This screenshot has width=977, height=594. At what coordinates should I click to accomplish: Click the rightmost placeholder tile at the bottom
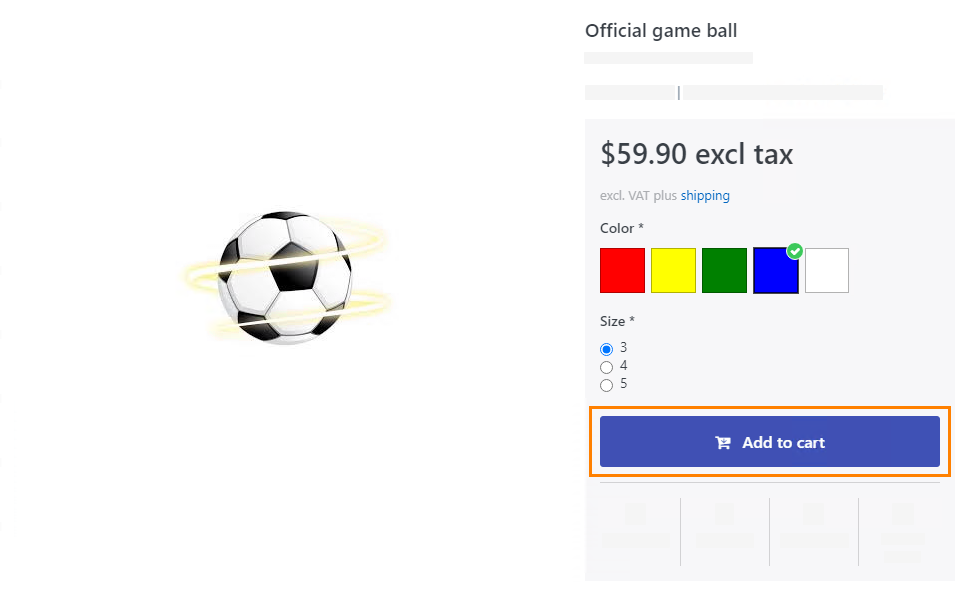(901, 531)
